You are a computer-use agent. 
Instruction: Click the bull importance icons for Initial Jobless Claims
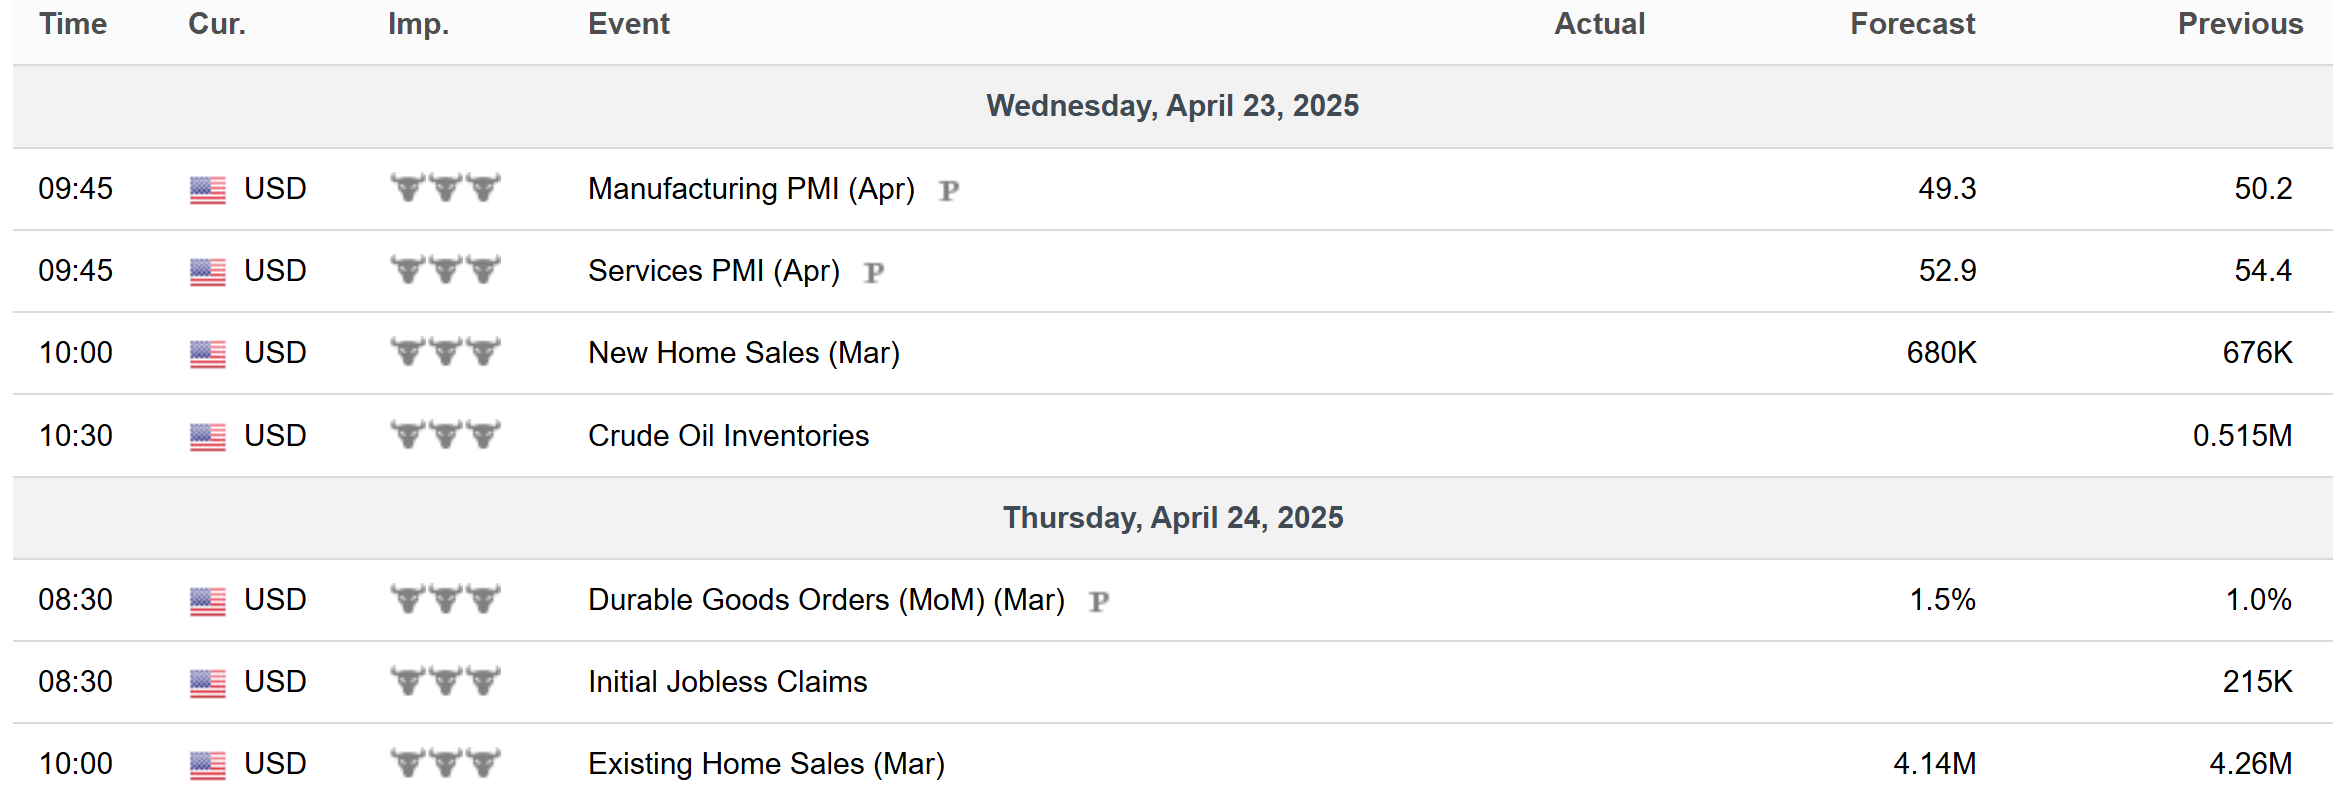[445, 681]
